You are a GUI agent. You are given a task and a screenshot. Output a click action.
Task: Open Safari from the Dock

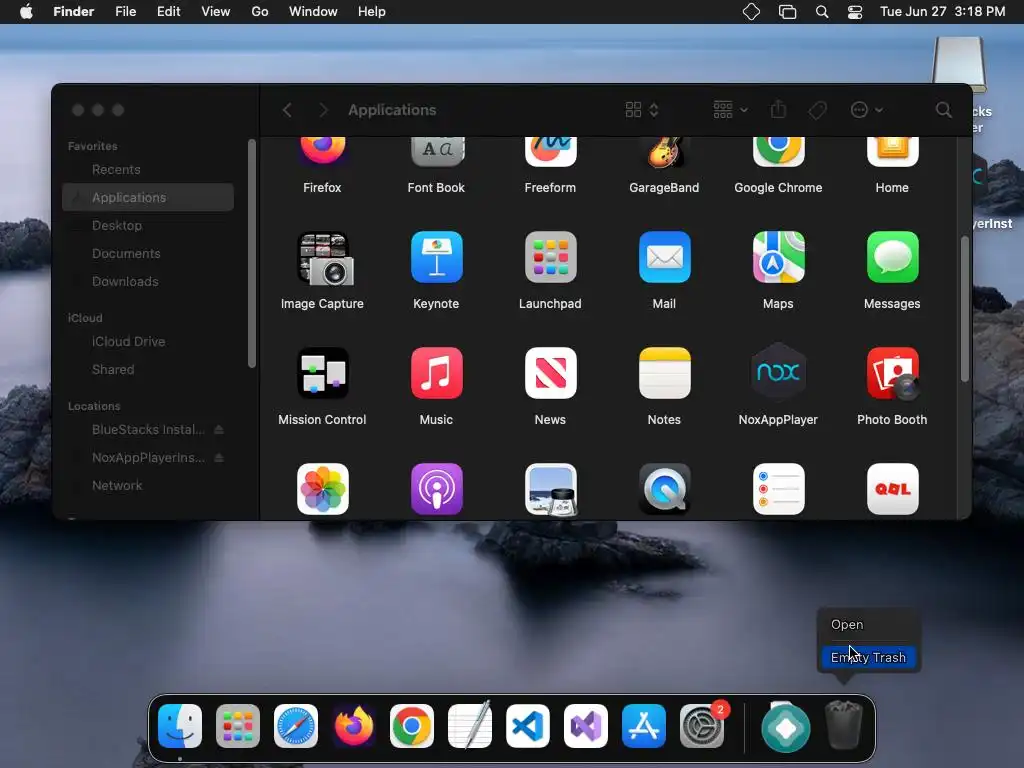coord(296,726)
